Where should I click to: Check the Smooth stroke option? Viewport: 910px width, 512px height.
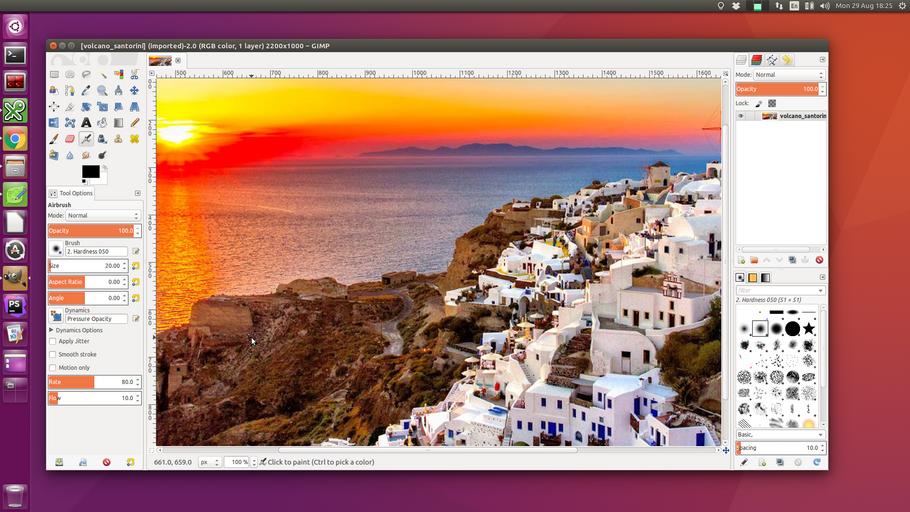point(53,354)
